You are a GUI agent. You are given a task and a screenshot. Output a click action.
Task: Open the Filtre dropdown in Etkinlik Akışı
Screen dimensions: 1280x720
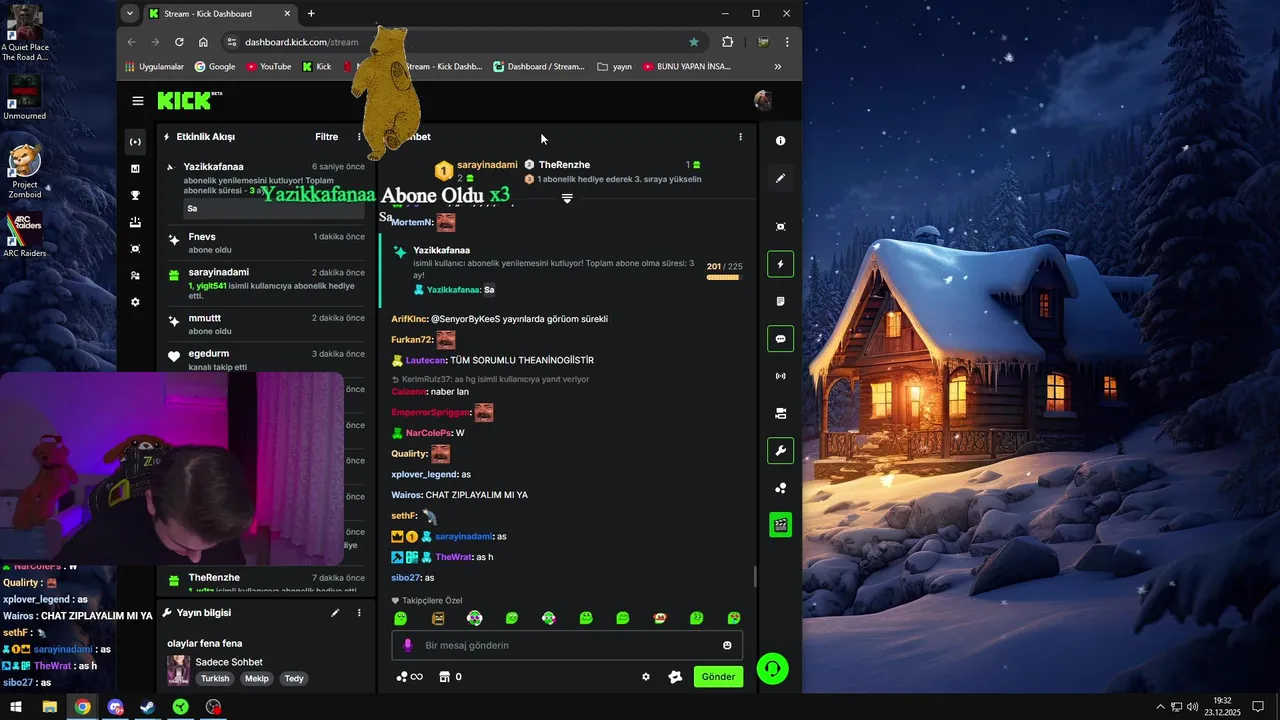(x=326, y=137)
